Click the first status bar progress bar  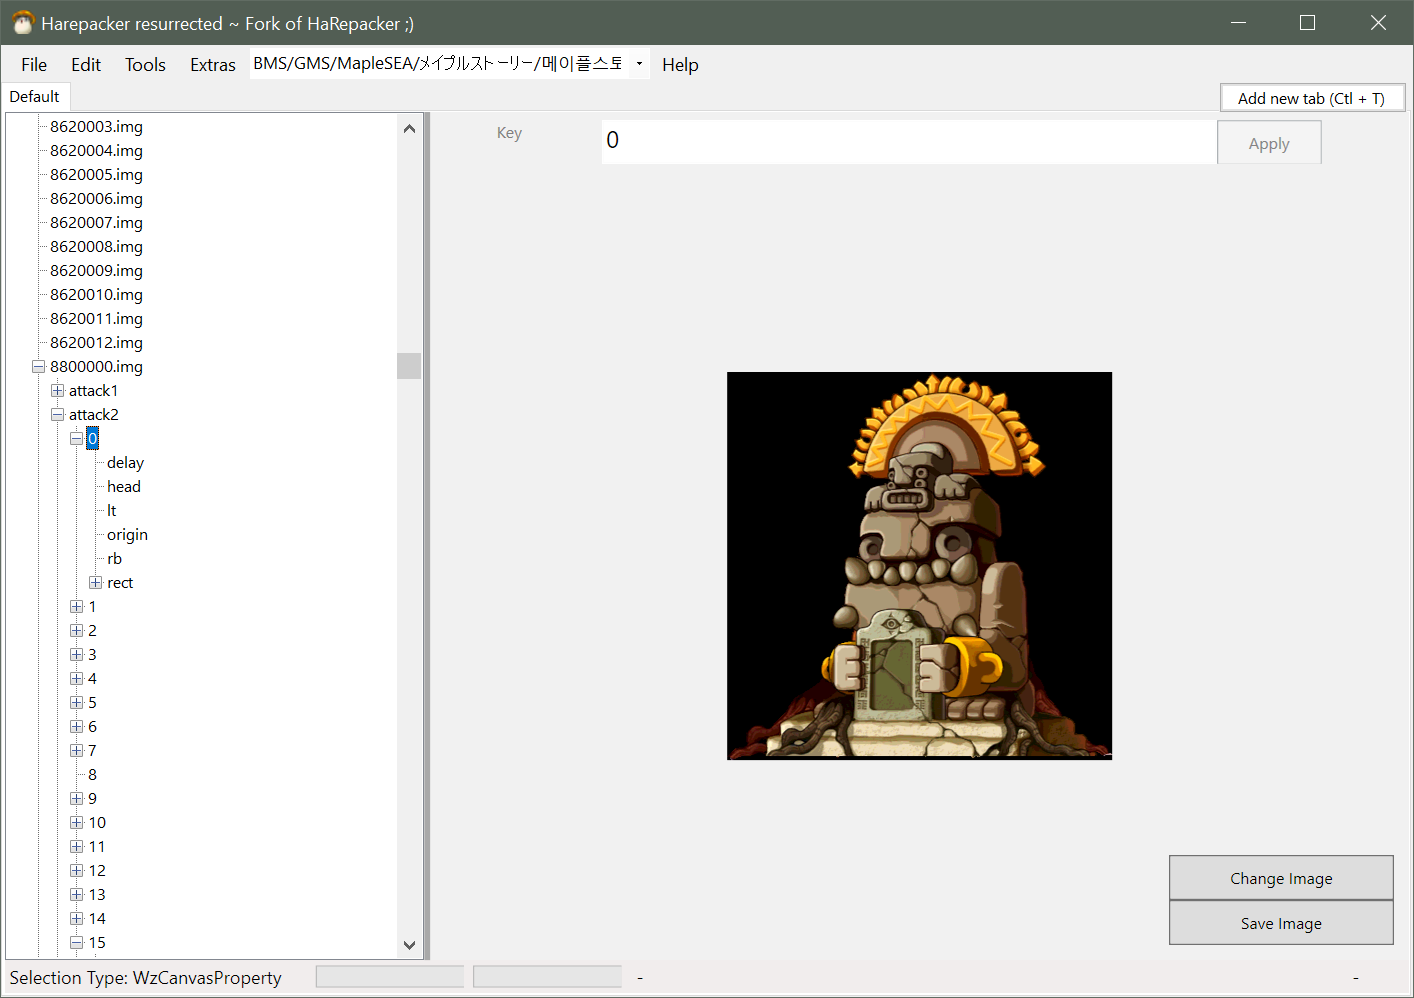click(390, 977)
